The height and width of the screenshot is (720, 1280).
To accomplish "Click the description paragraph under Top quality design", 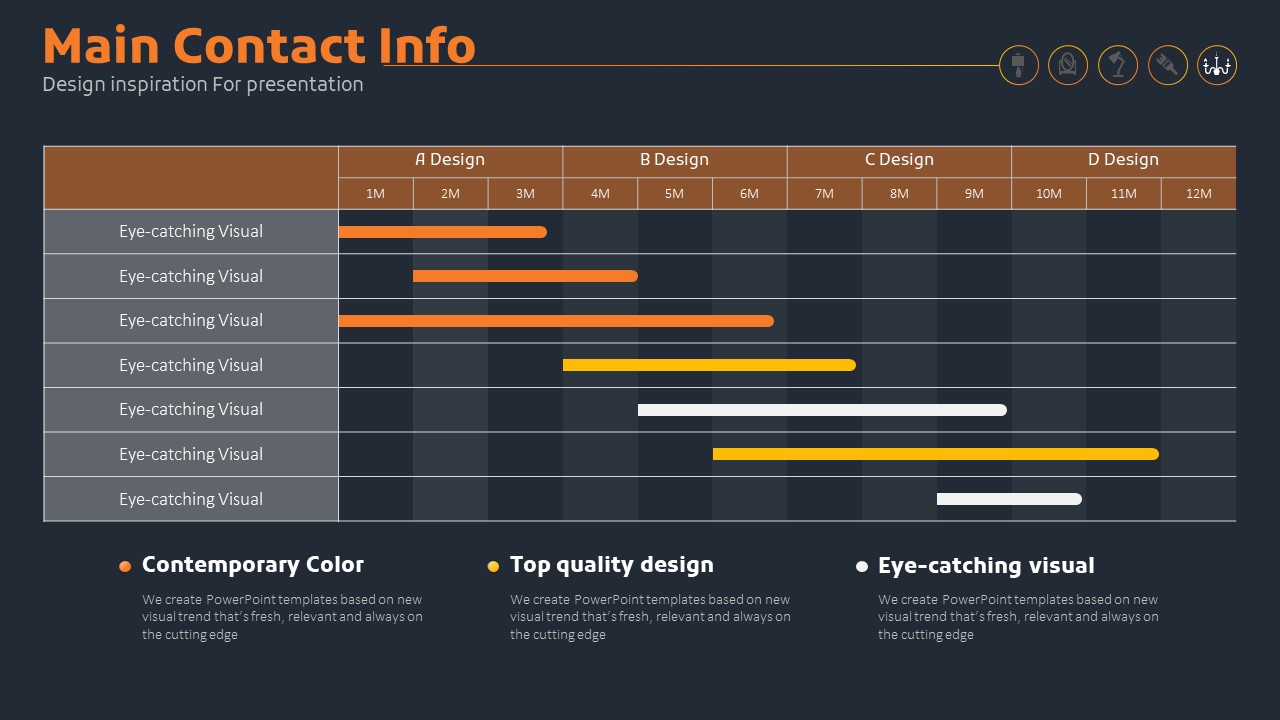I will [x=650, y=617].
